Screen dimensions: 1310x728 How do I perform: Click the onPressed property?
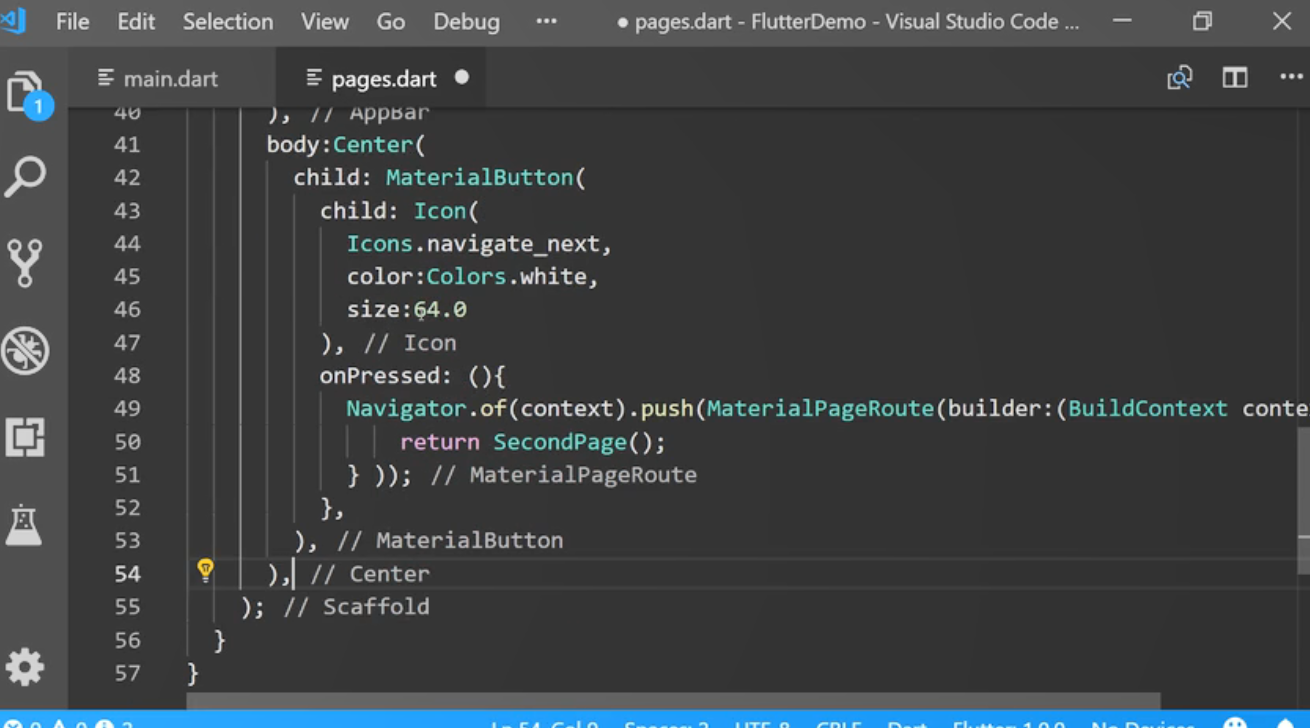(x=379, y=375)
